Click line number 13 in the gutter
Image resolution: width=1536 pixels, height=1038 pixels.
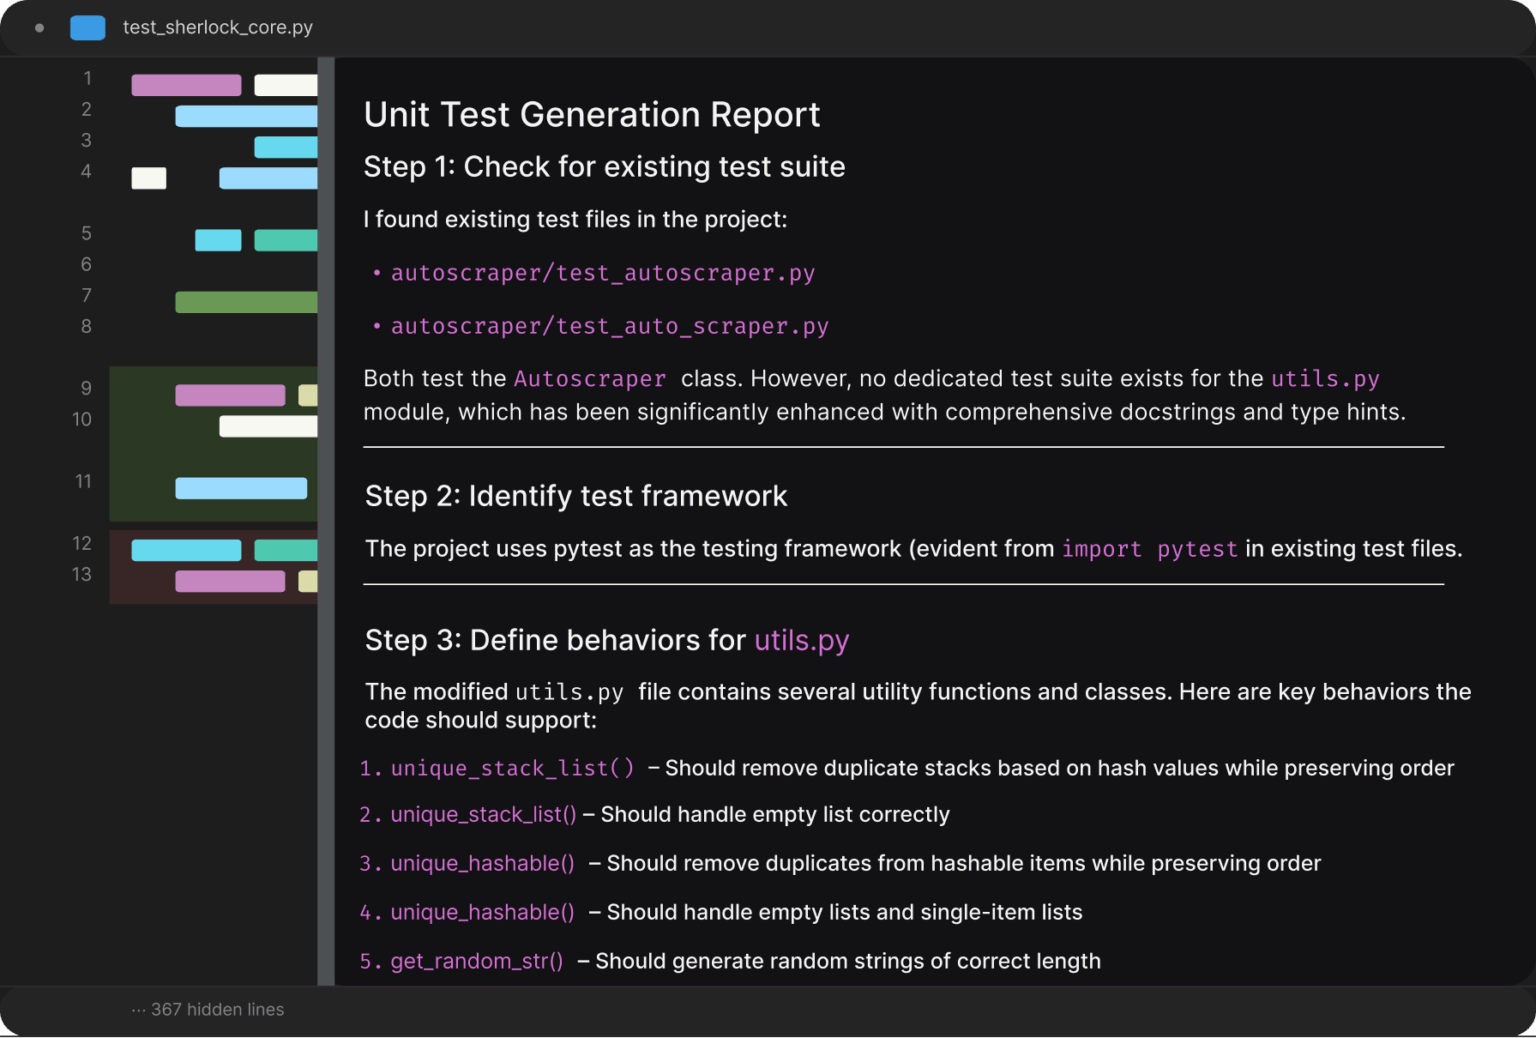(x=83, y=574)
